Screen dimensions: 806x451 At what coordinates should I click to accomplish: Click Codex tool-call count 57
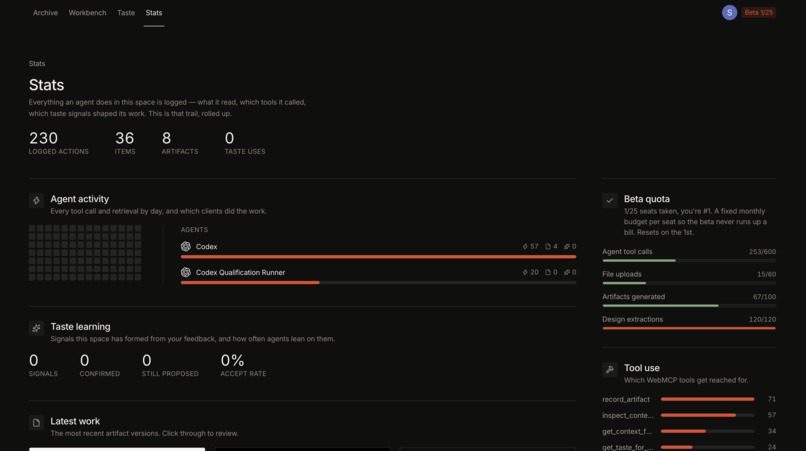pyautogui.click(x=530, y=246)
